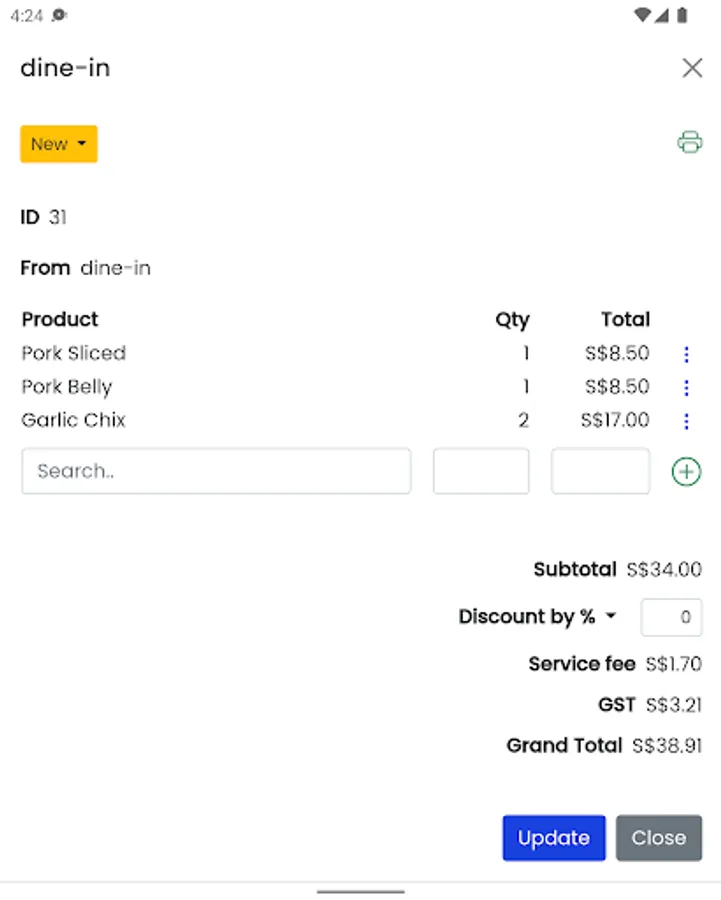Open three-dot menu for Garlic Chix
721x900 pixels.
(686, 421)
